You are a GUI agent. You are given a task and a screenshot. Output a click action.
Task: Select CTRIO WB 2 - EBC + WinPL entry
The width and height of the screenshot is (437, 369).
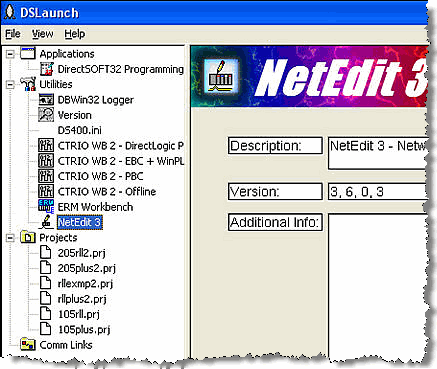point(120,161)
